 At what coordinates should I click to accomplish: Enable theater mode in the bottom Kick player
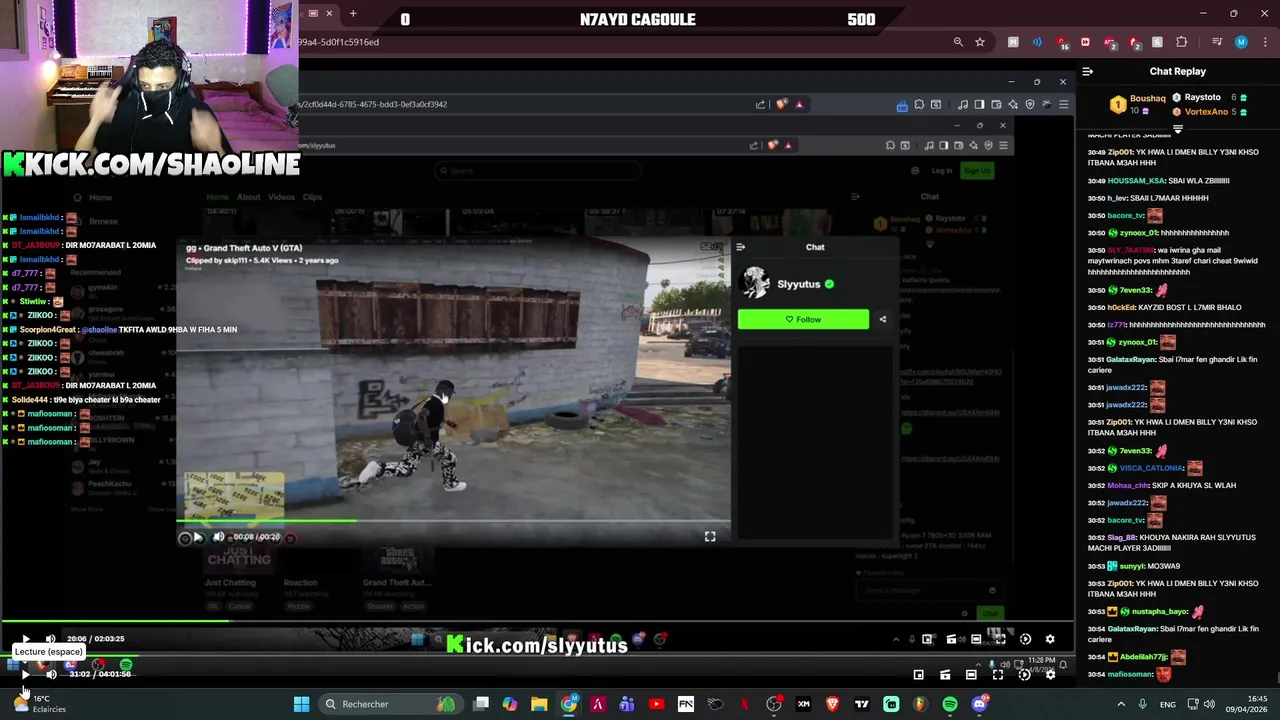971,674
